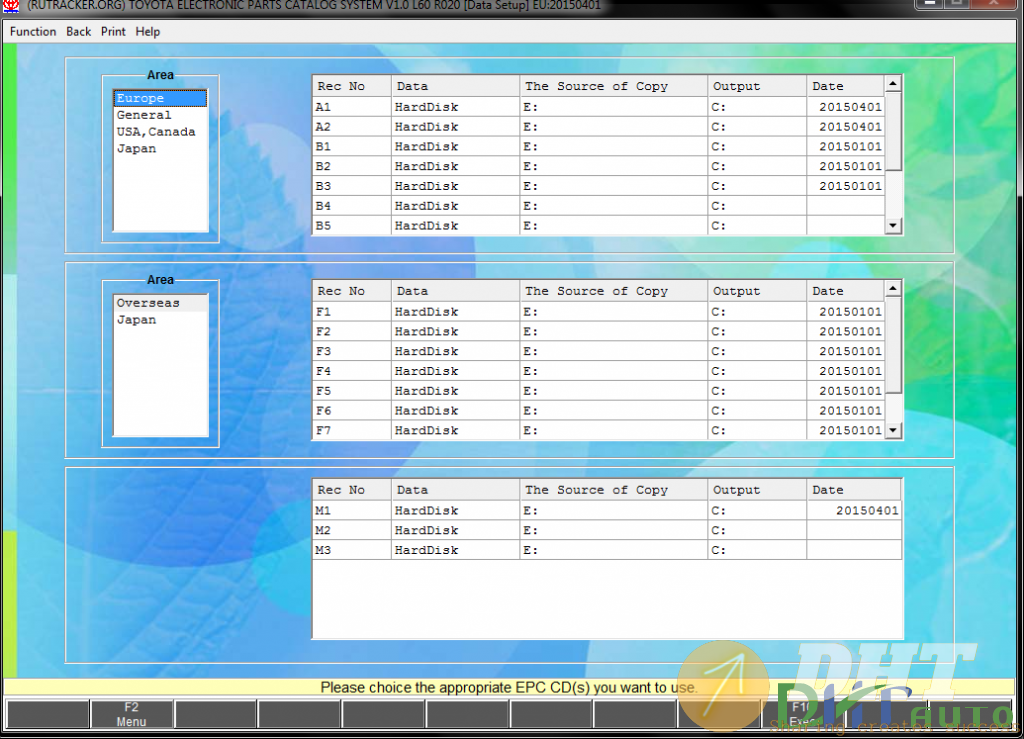Click scroll-down arrow of the F records table
The width and height of the screenshot is (1024, 739).
893,431
